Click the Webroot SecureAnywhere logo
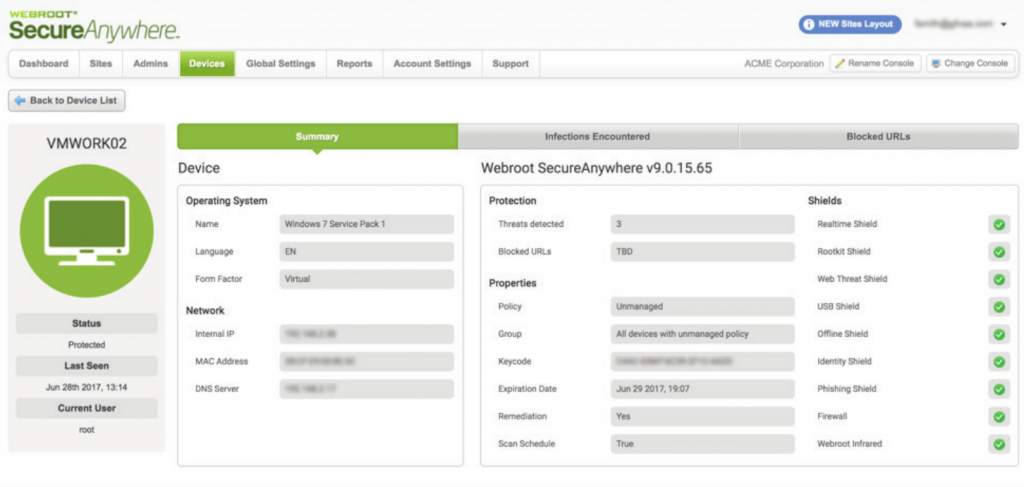Viewport: 1024px width, 487px height. (94, 25)
